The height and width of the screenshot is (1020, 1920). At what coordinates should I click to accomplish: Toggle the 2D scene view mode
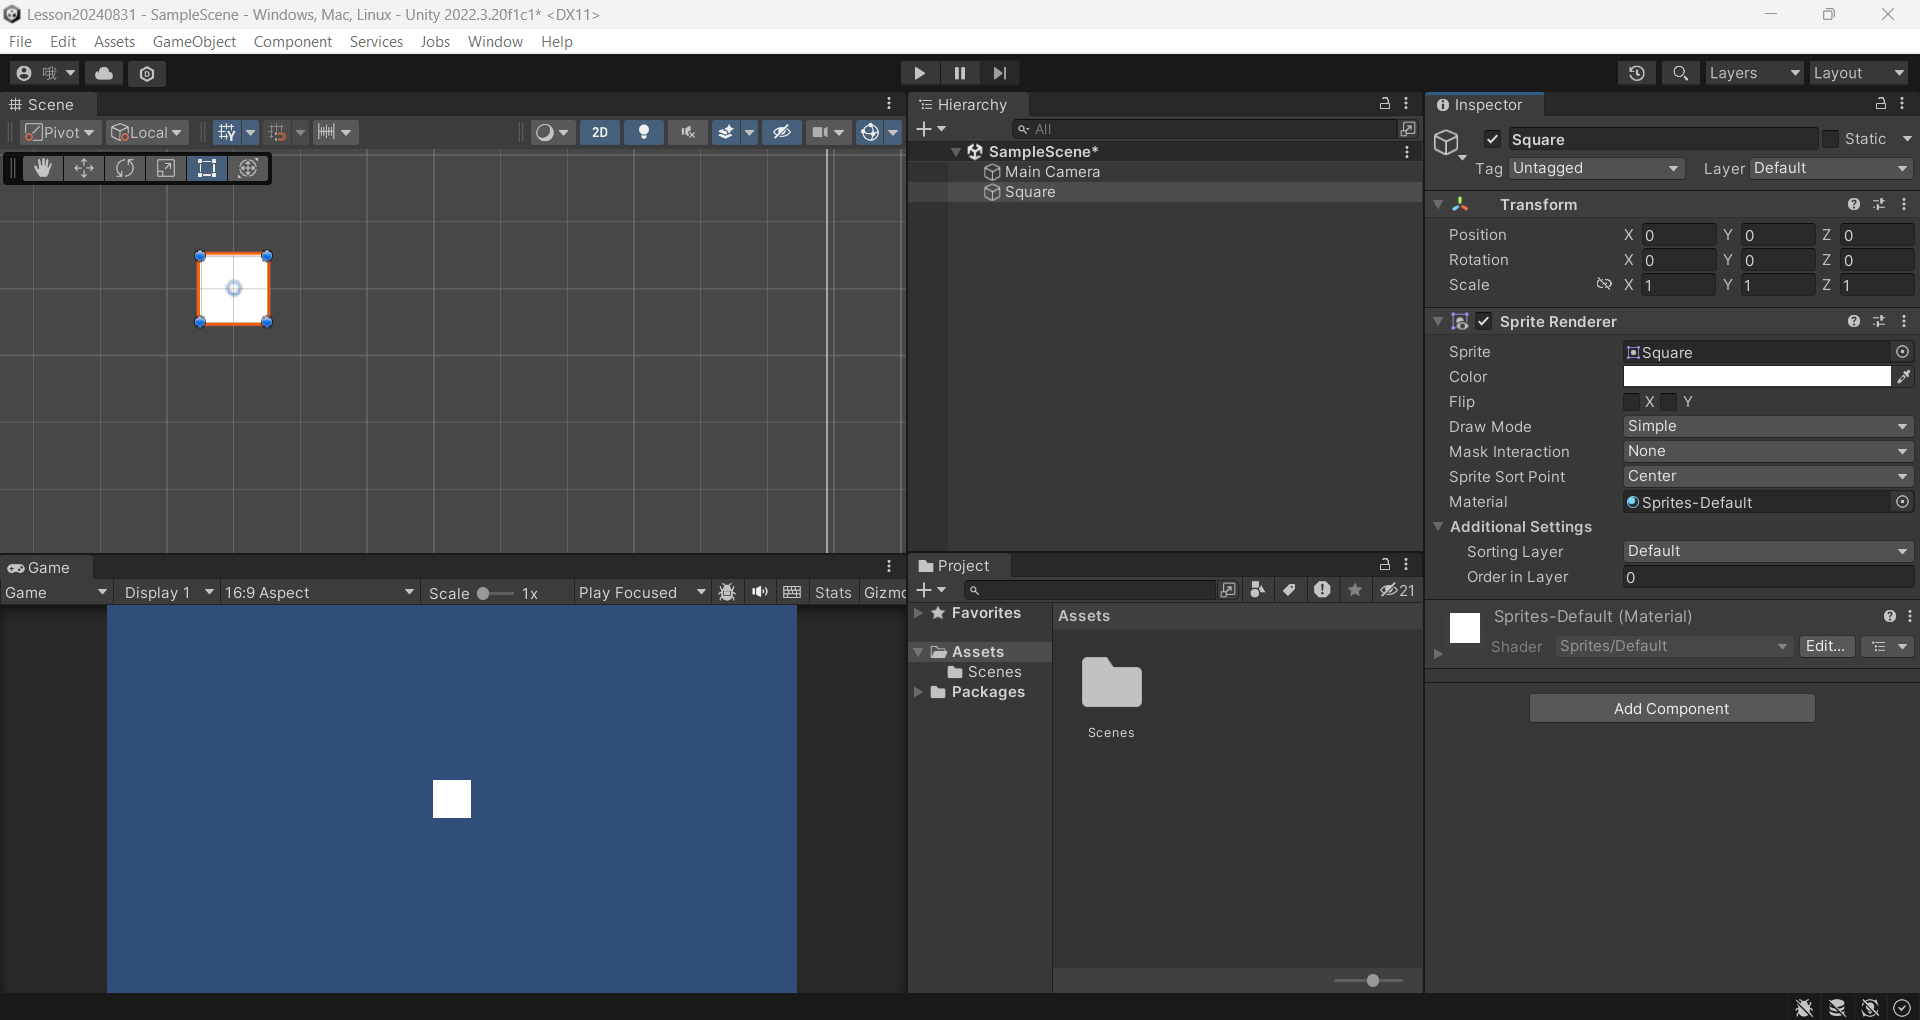point(600,132)
